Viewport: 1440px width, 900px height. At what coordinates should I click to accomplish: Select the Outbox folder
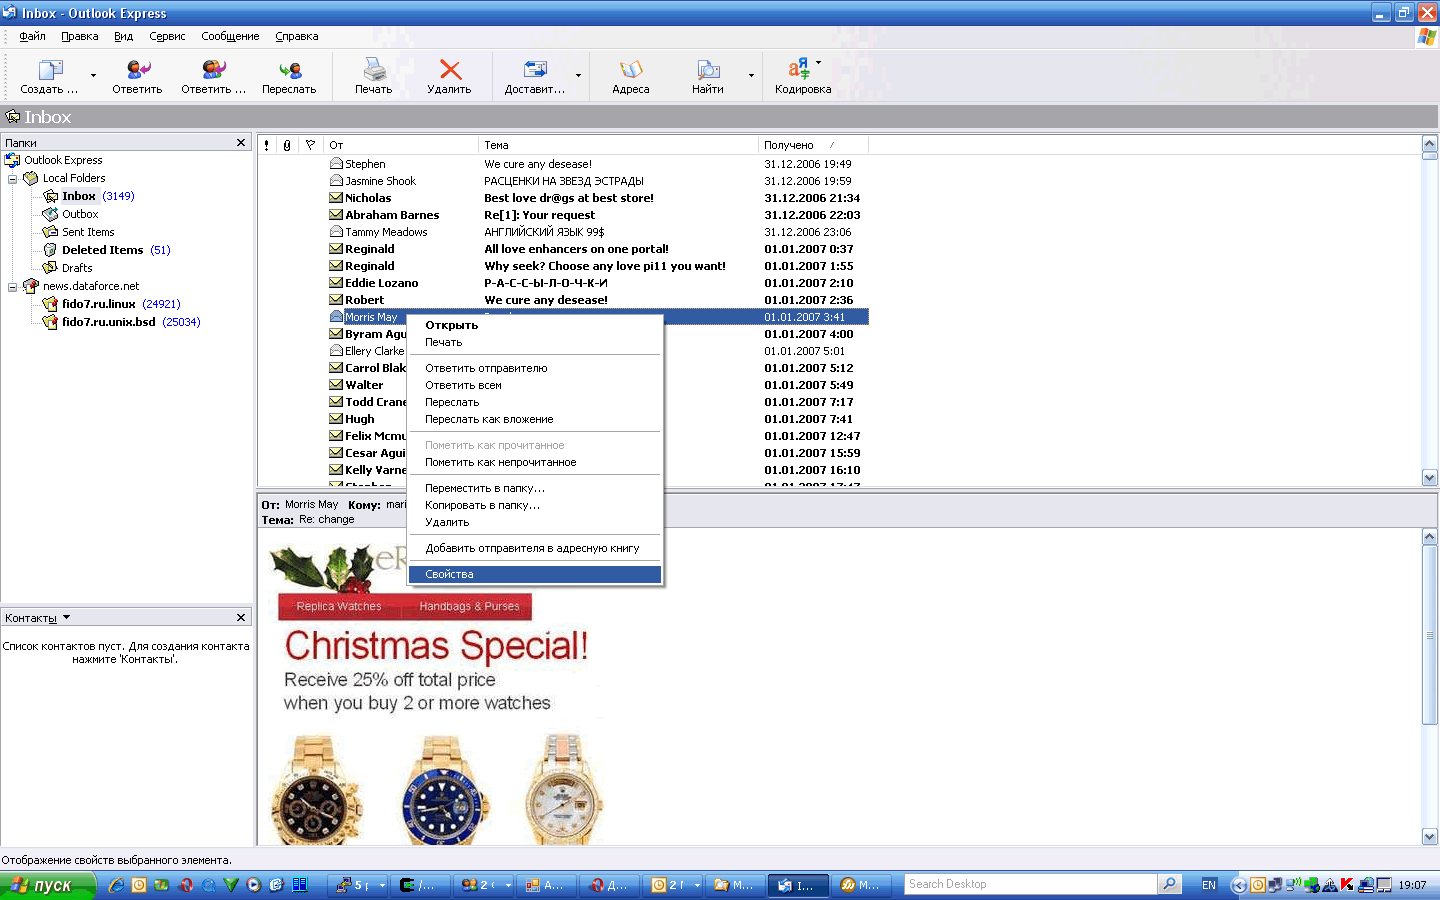pos(80,214)
